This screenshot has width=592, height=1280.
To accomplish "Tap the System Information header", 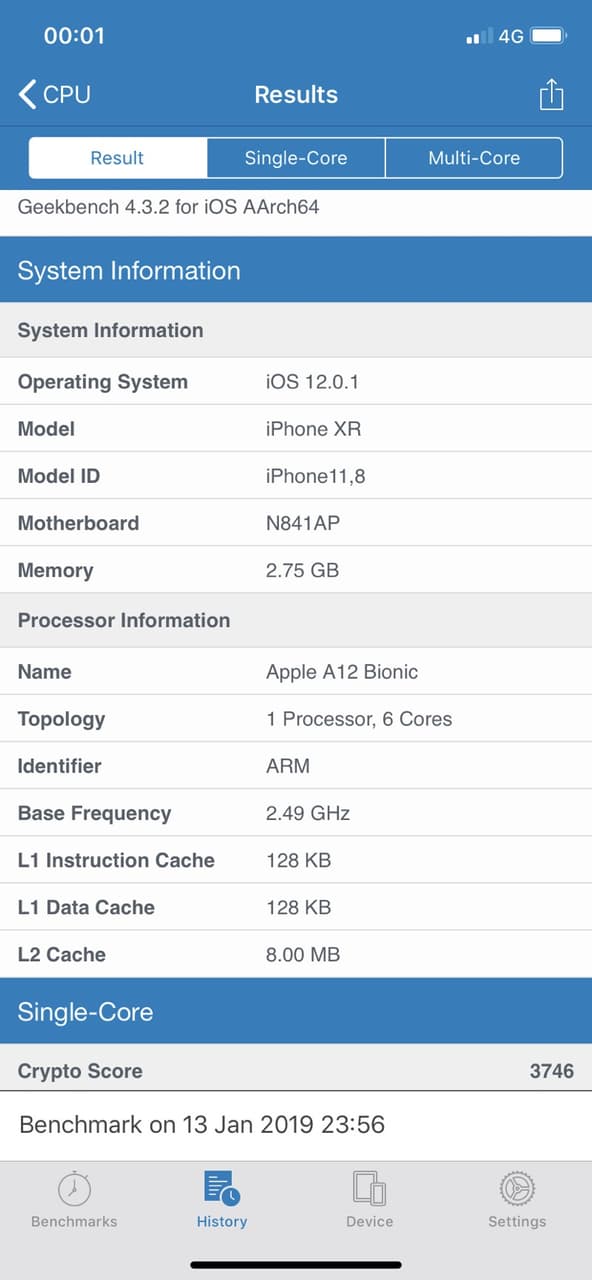I will click(296, 270).
